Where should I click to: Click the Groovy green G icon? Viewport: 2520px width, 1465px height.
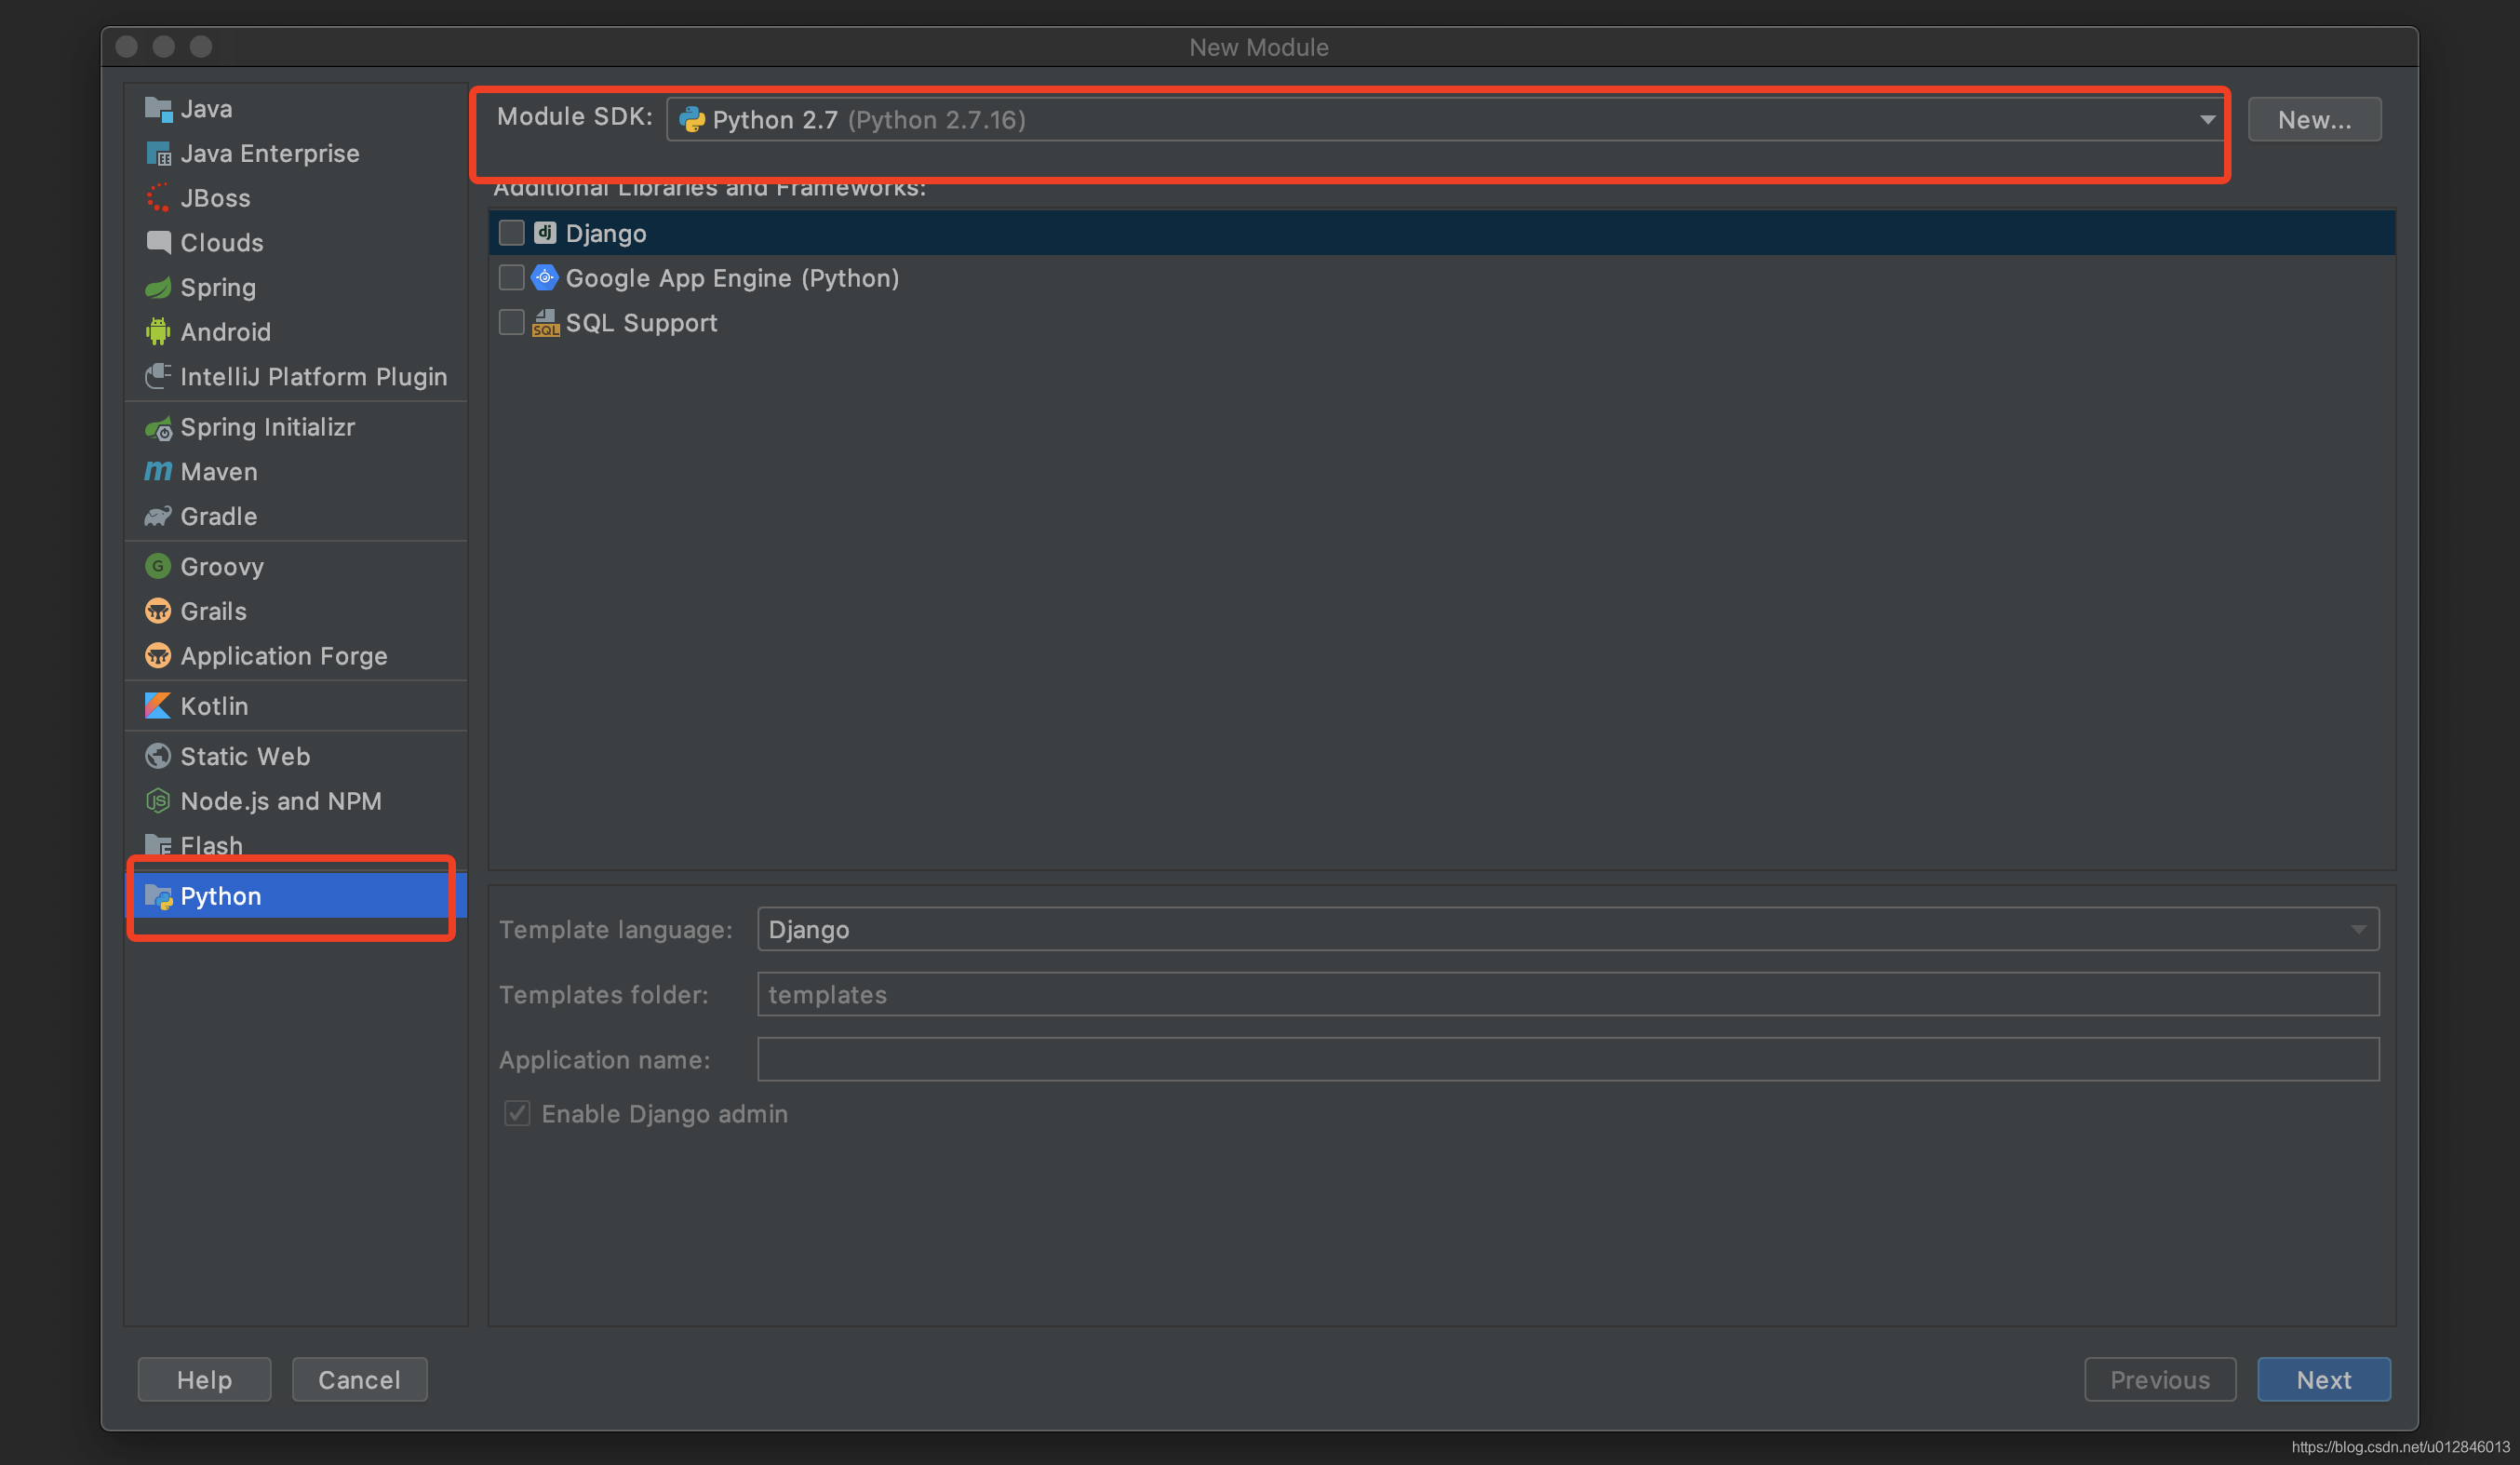(158, 566)
